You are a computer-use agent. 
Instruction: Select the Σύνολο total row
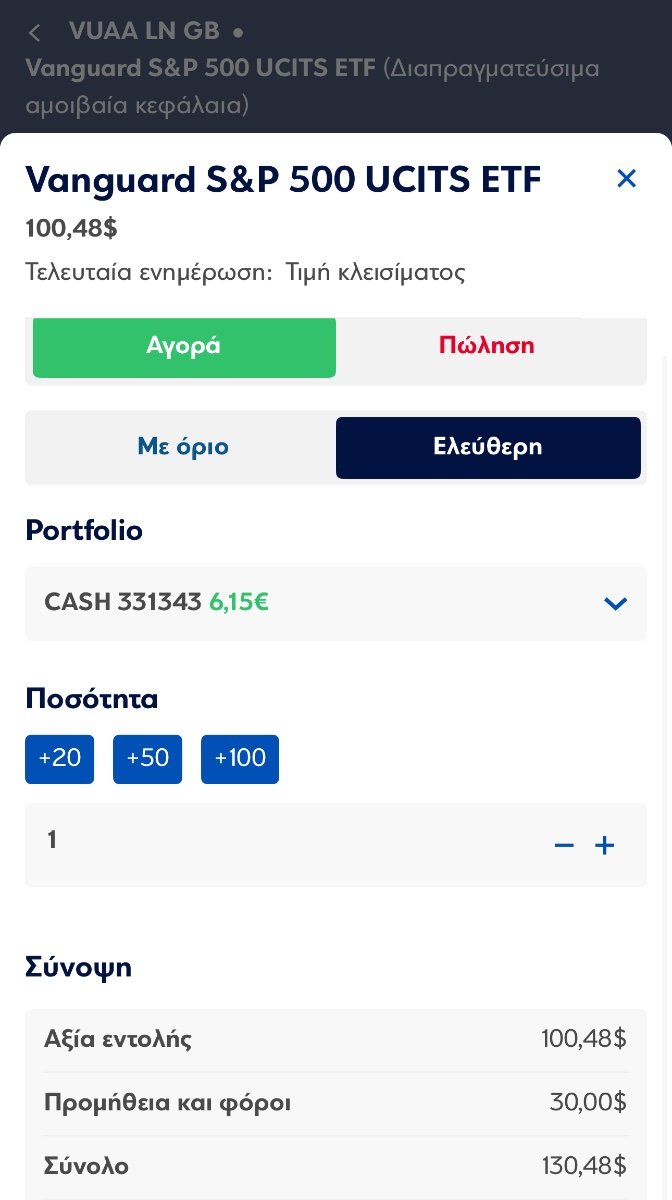pos(336,1166)
